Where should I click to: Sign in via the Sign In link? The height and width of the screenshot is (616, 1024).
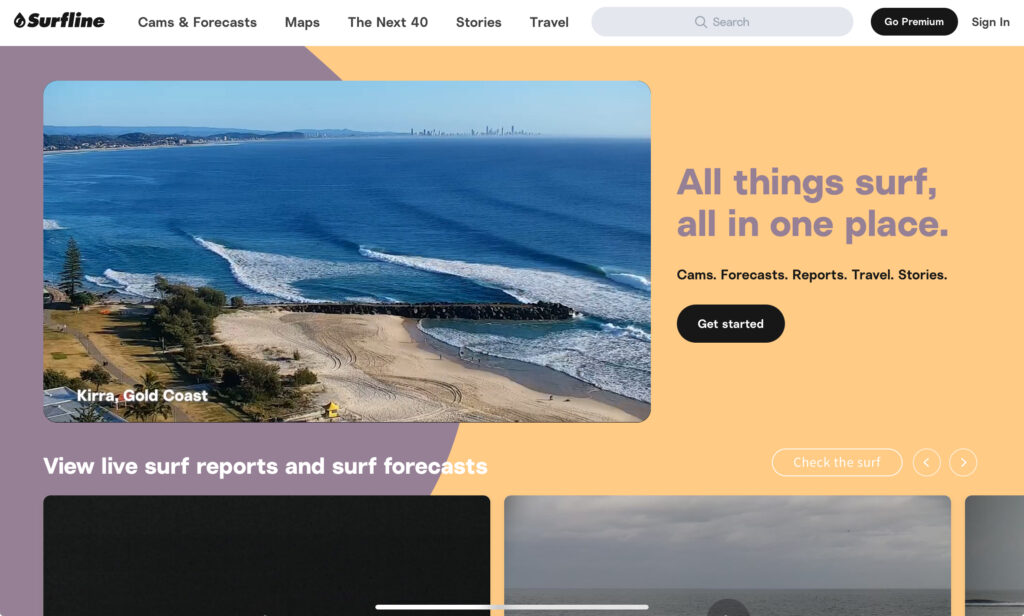(989, 22)
